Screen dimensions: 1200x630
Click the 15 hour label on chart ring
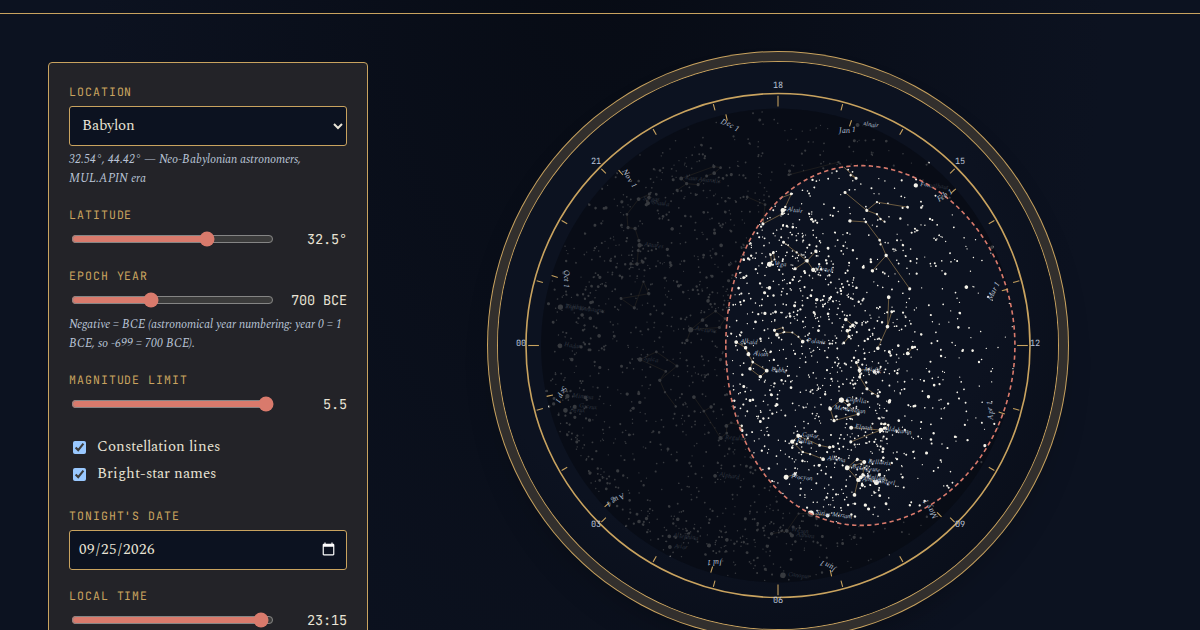click(x=960, y=161)
